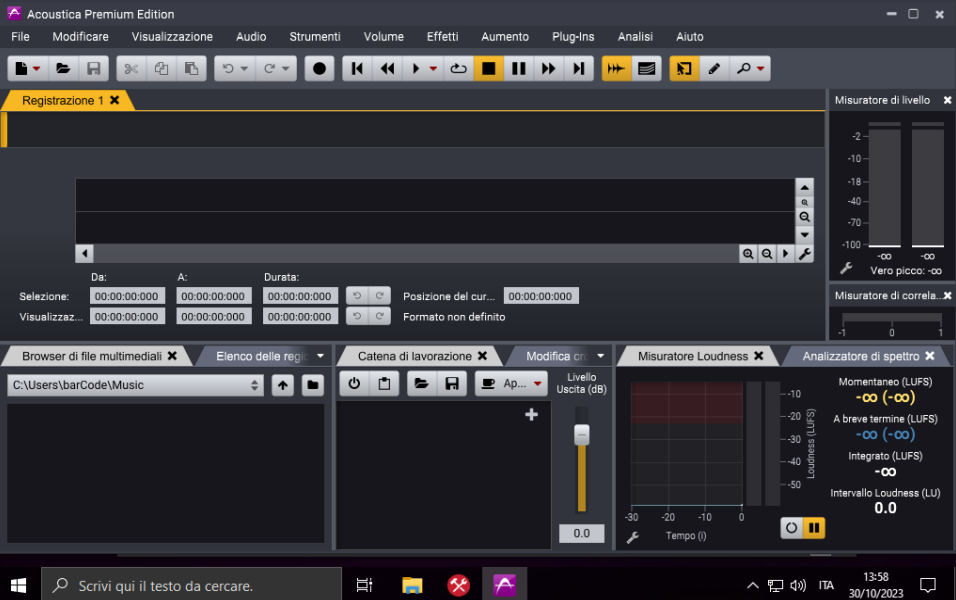Image resolution: width=956 pixels, height=600 pixels.
Task: Click the Ap... apply button
Action: pos(506,384)
